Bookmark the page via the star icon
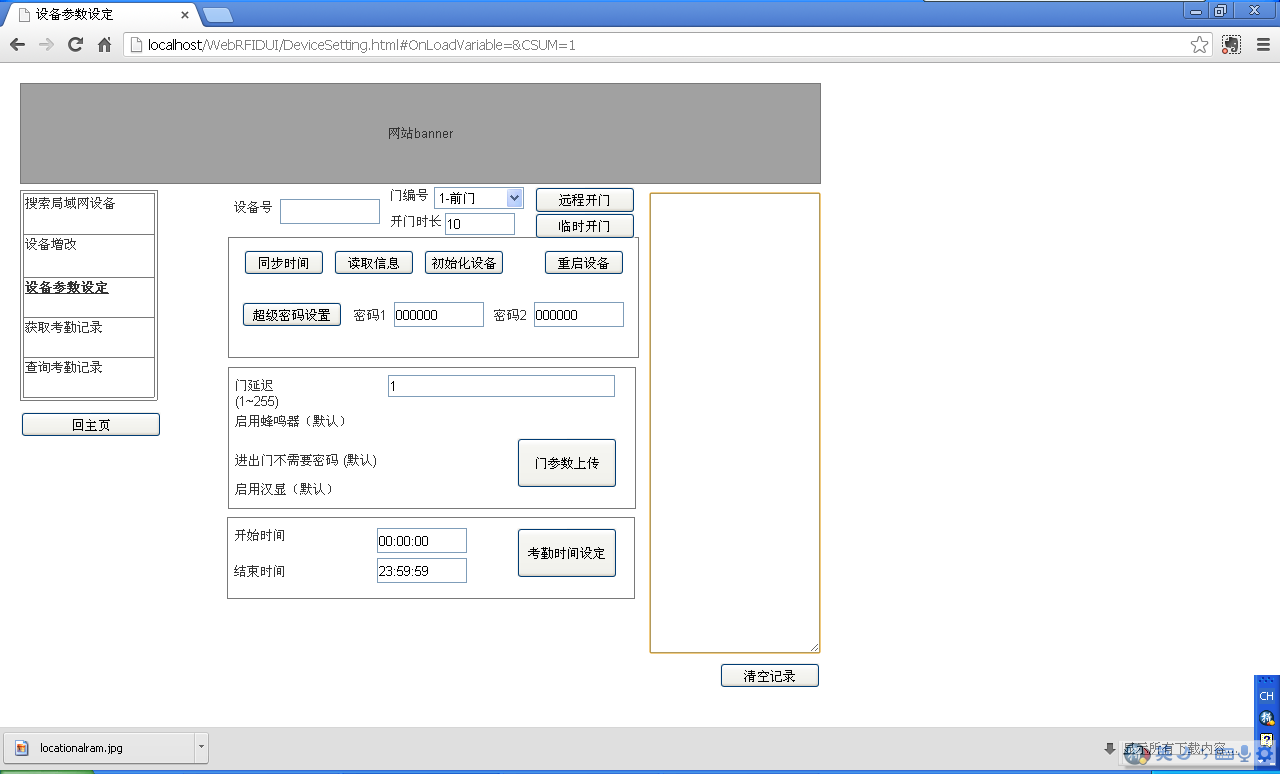 tap(1198, 44)
